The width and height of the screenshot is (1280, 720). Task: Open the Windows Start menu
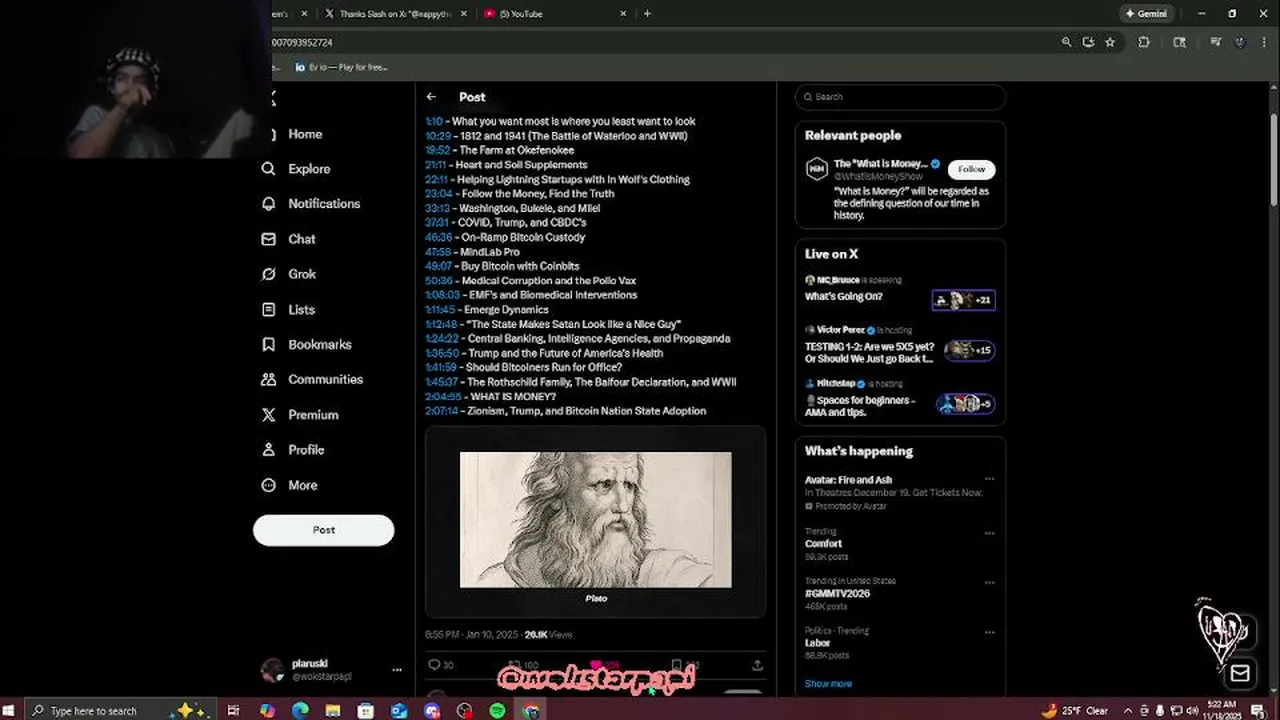click(x=10, y=710)
